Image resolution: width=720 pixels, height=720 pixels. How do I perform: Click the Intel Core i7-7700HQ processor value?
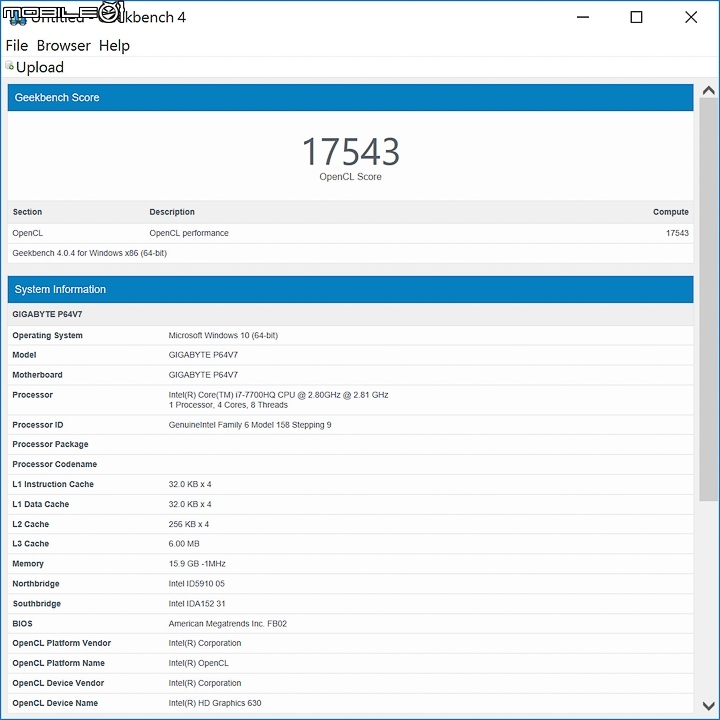(x=278, y=395)
